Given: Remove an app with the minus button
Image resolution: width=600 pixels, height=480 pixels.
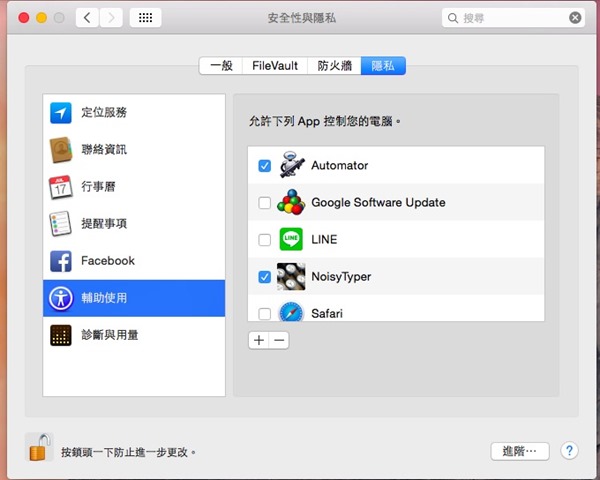Looking at the screenshot, I should [x=279, y=340].
